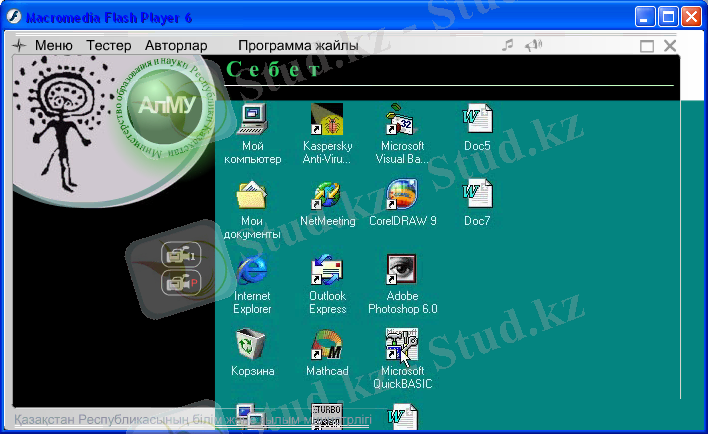Open the Мой компьютер desktop icon
708x434 pixels.
[x=252, y=121]
